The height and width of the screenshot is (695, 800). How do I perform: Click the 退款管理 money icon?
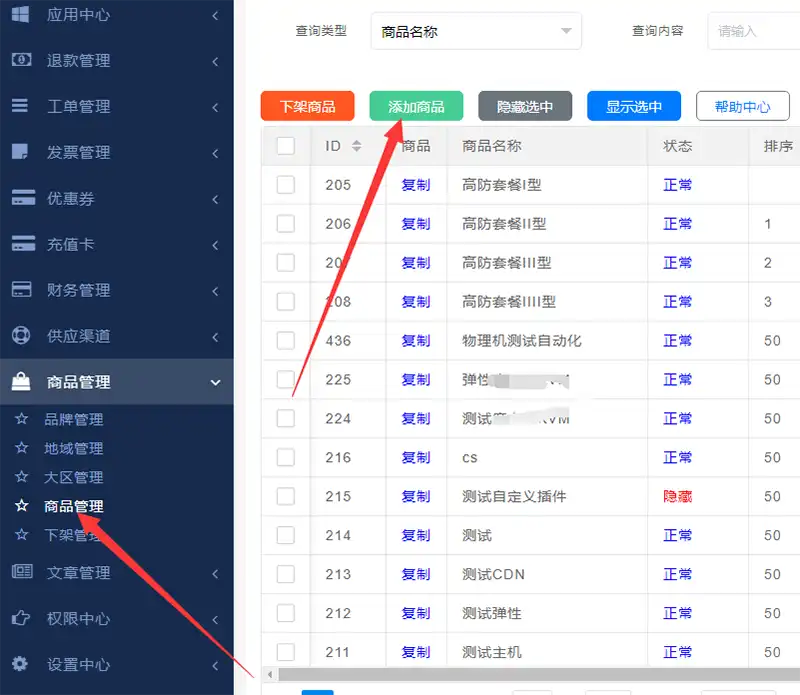pyautogui.click(x=21, y=60)
